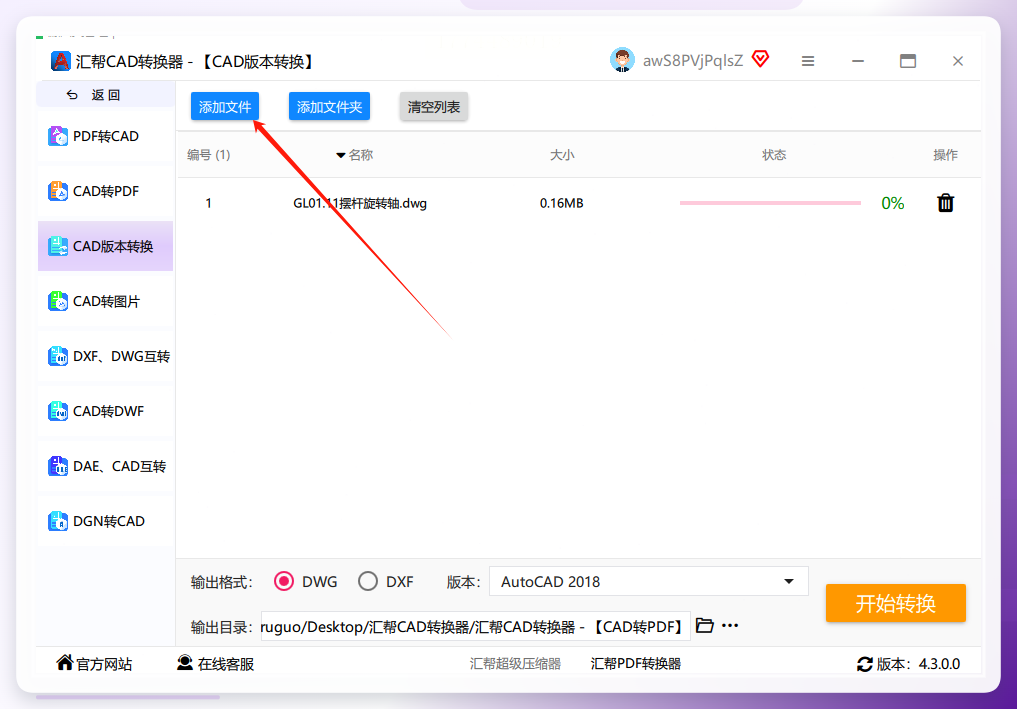
Task: Click the CAD转DWF sidebar icon
Action: click(x=58, y=411)
